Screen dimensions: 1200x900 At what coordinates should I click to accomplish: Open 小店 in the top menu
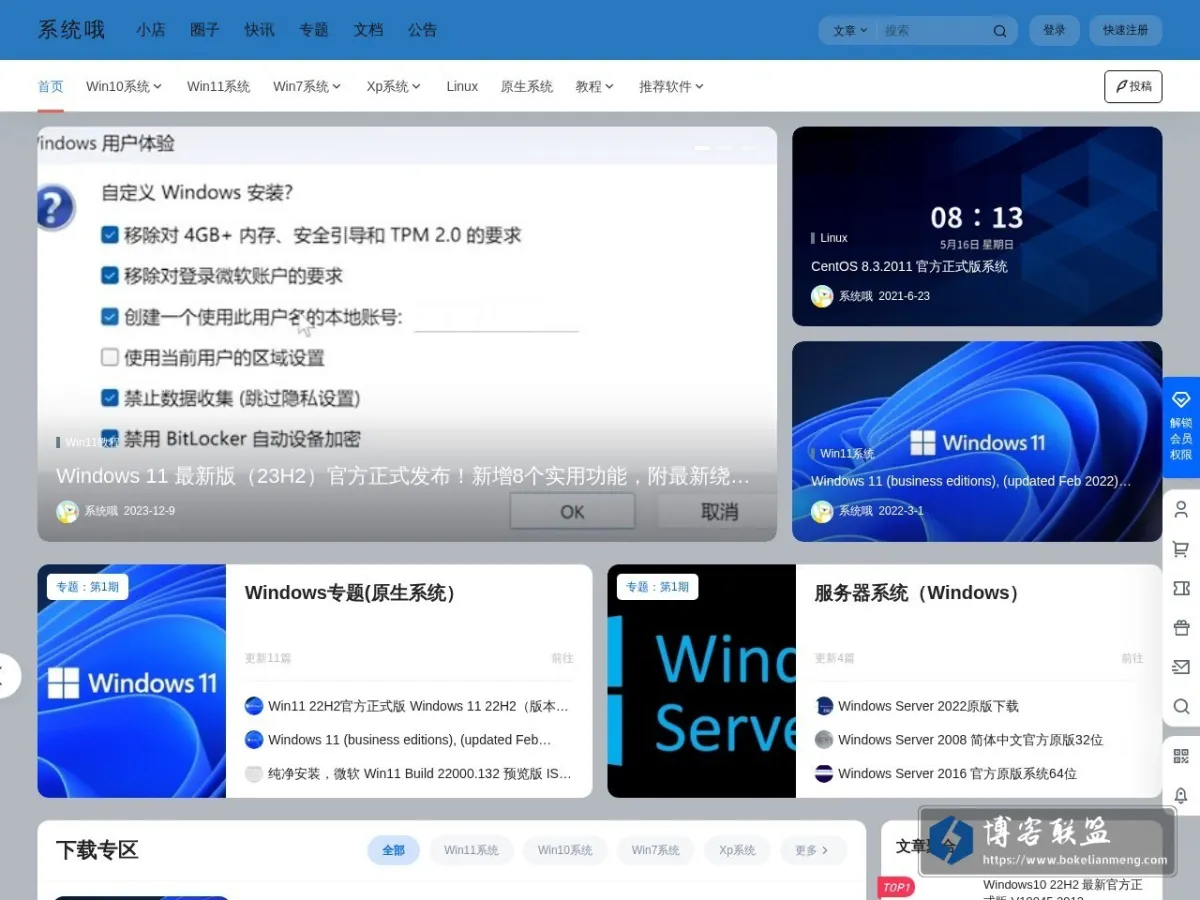[x=151, y=30]
